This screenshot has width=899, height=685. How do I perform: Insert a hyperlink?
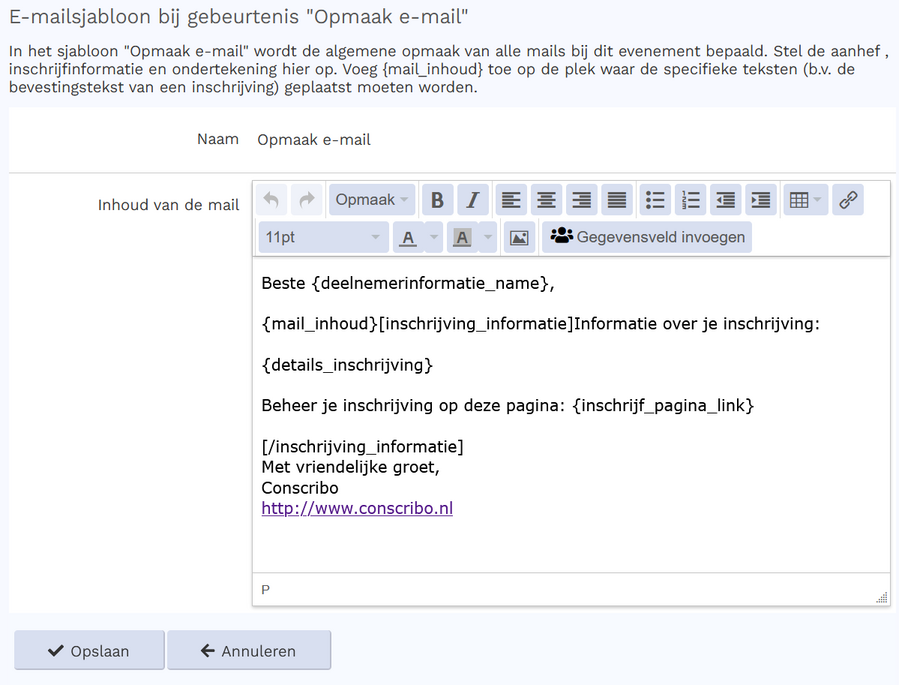pos(847,199)
